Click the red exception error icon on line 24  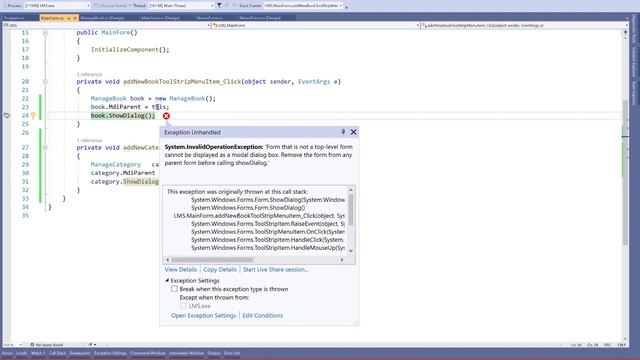(166, 116)
